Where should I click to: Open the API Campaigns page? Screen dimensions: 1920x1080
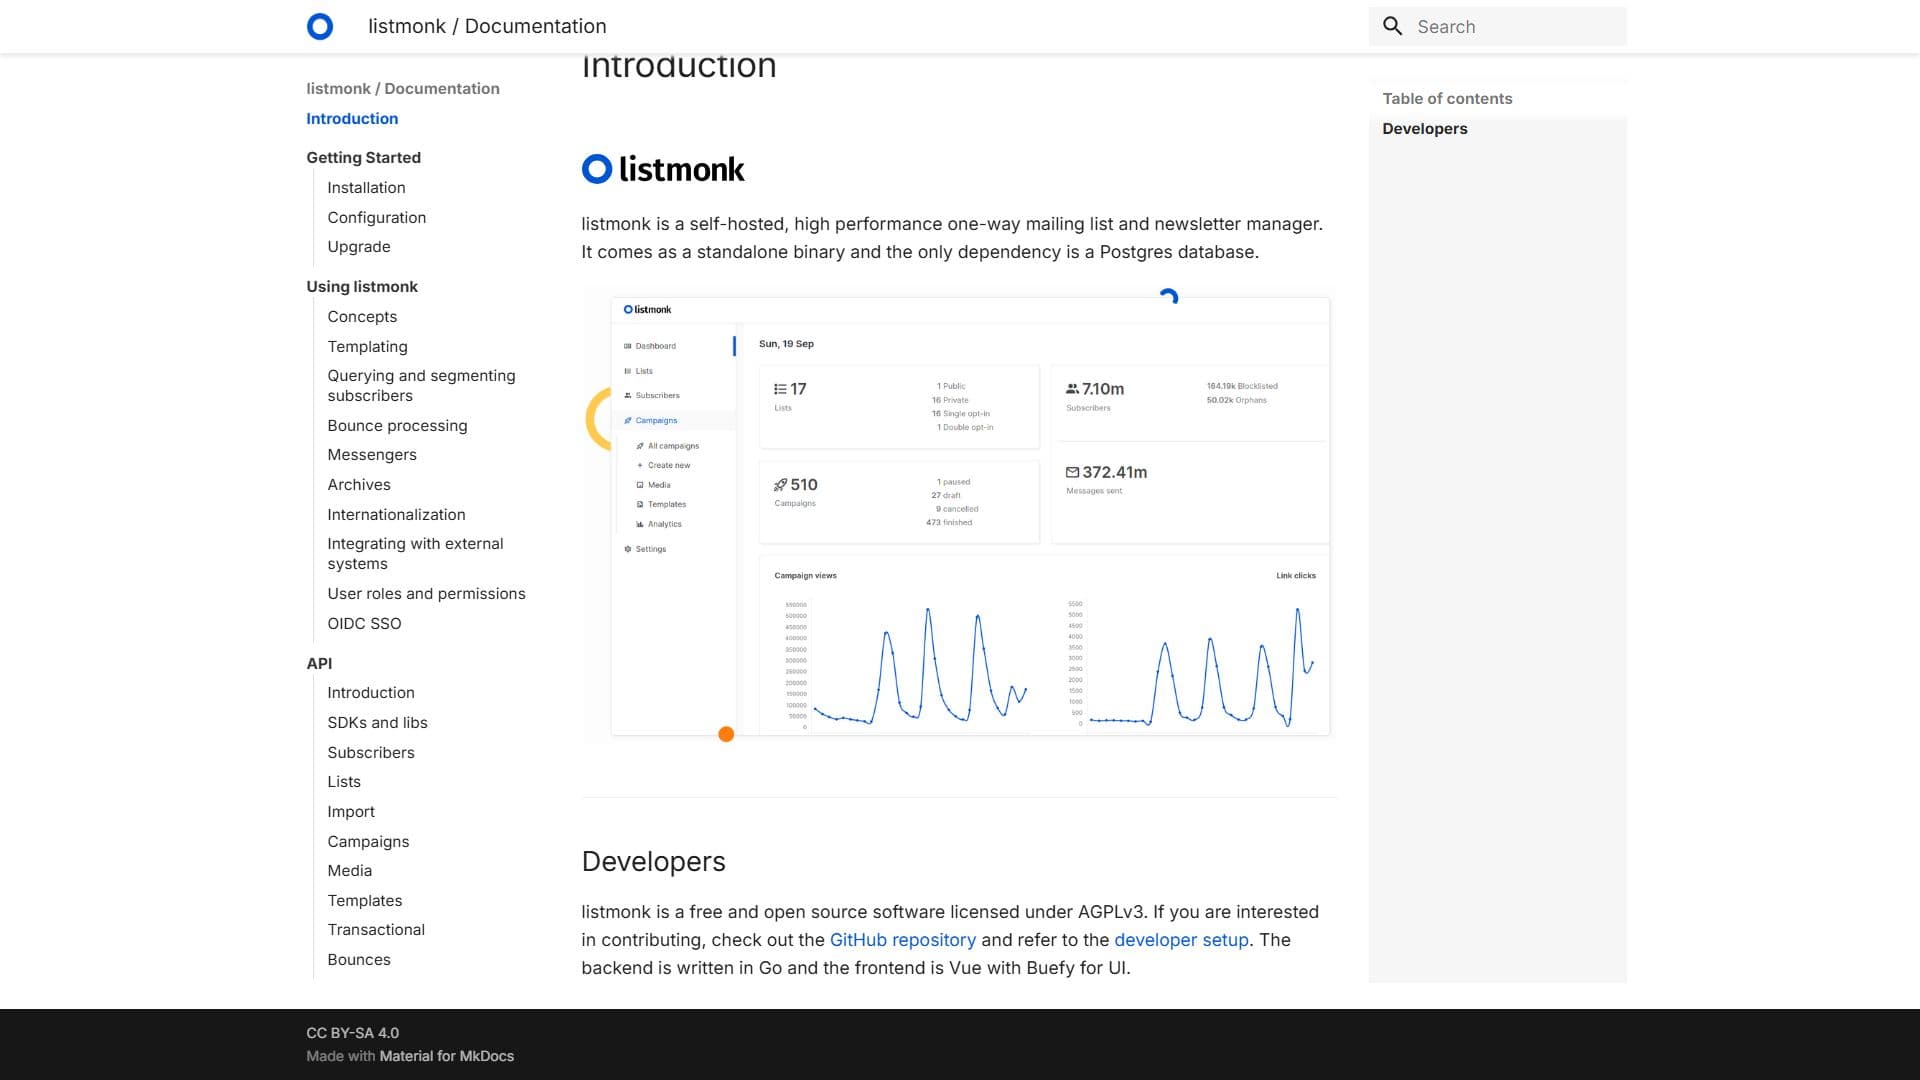(x=368, y=841)
